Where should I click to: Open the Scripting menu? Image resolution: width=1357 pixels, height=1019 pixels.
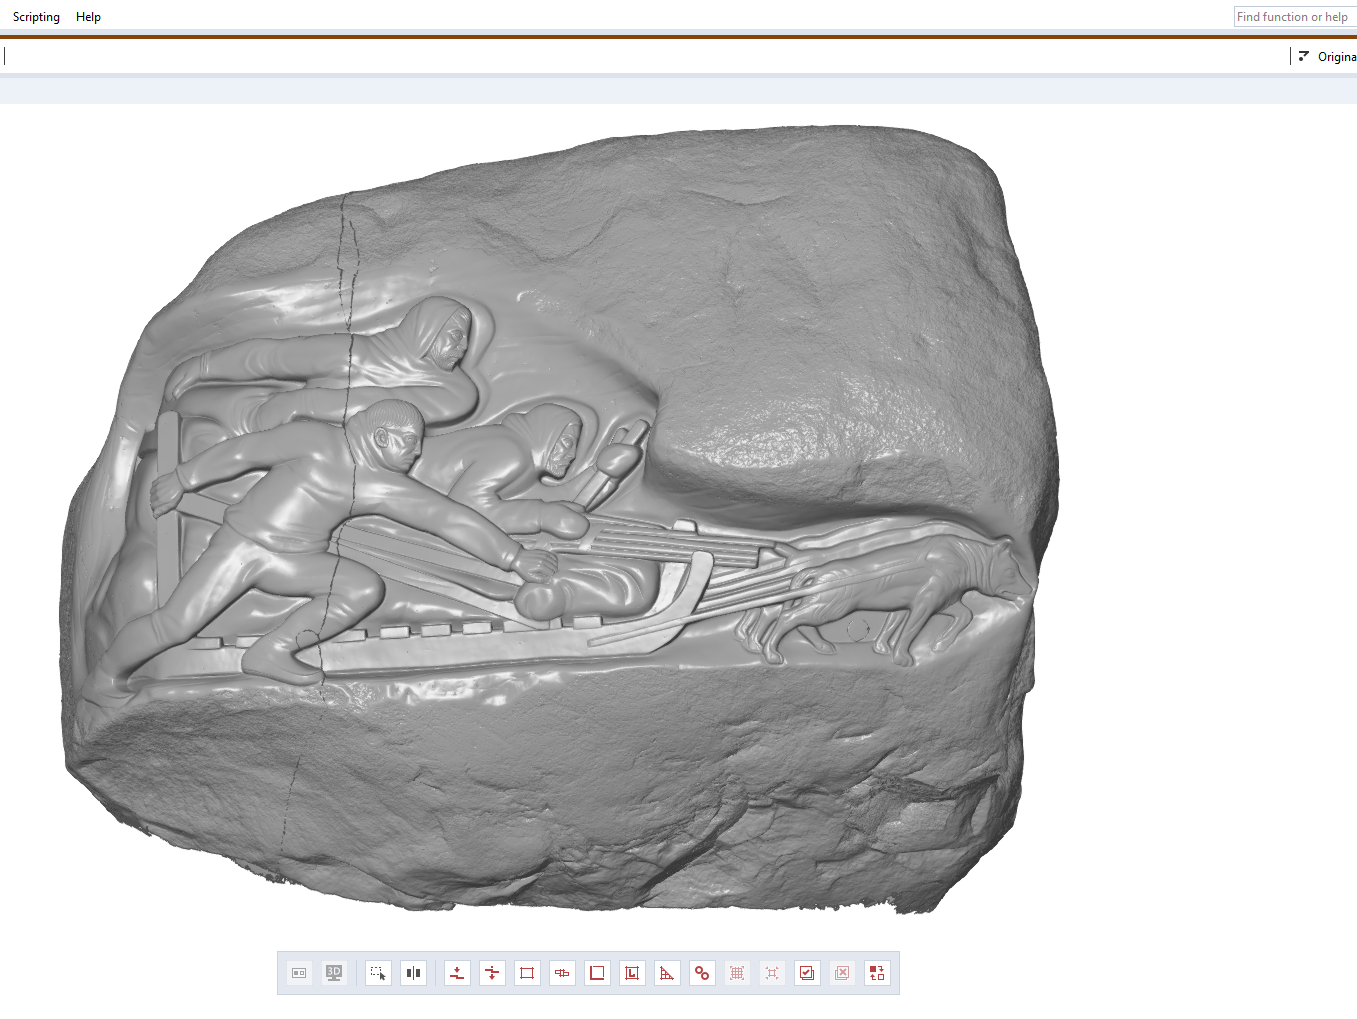[x=36, y=17]
